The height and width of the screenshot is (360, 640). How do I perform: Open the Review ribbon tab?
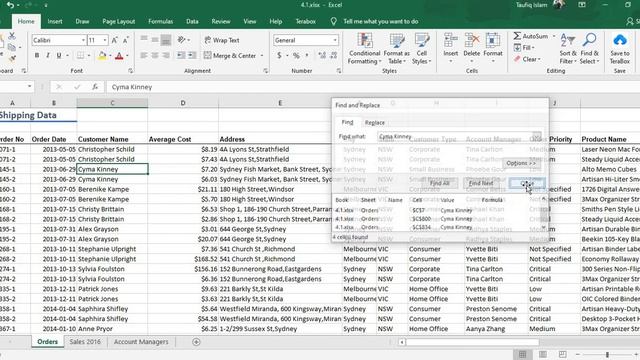pos(221,21)
